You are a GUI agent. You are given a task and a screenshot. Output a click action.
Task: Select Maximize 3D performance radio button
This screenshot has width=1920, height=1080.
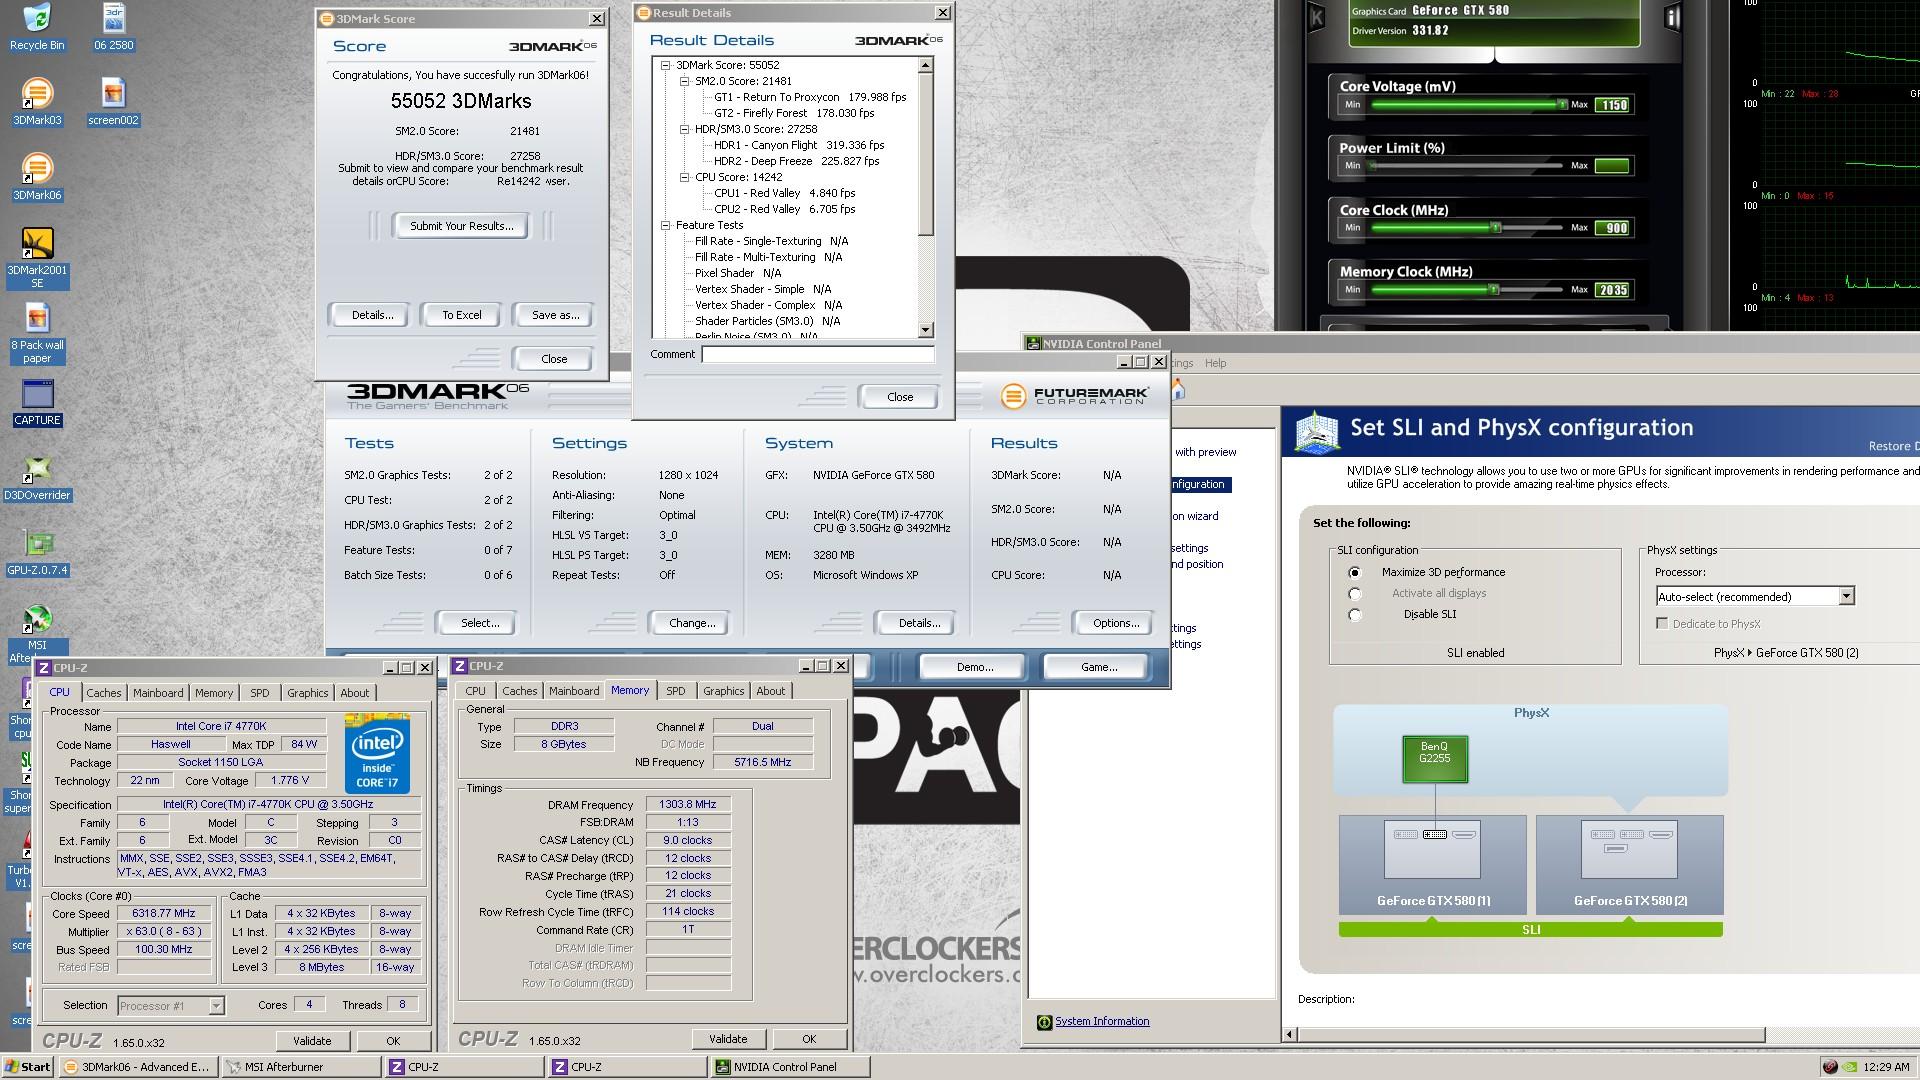[x=1355, y=573]
